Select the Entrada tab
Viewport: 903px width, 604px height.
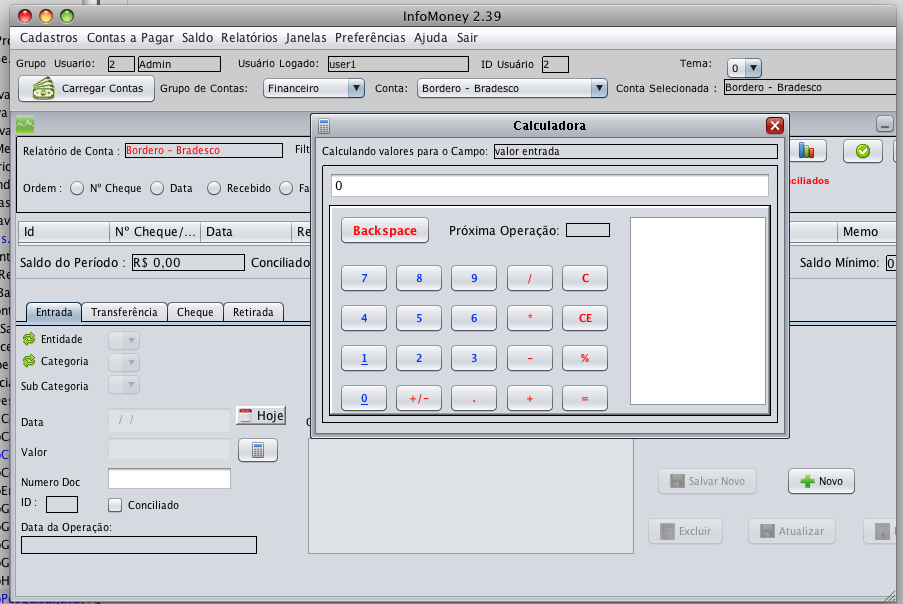point(54,312)
